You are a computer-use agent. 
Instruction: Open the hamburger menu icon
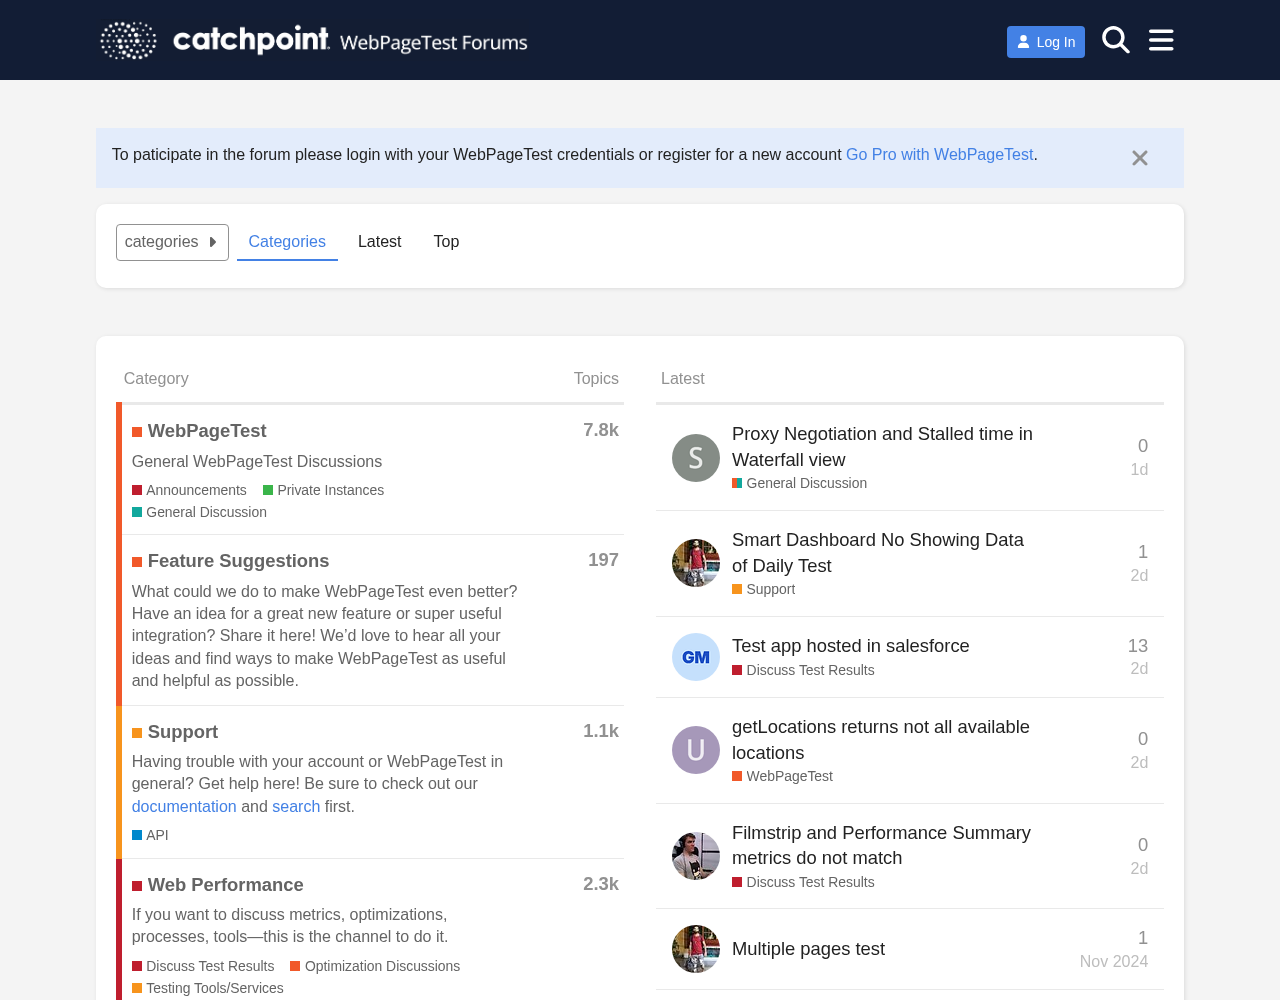coord(1161,40)
